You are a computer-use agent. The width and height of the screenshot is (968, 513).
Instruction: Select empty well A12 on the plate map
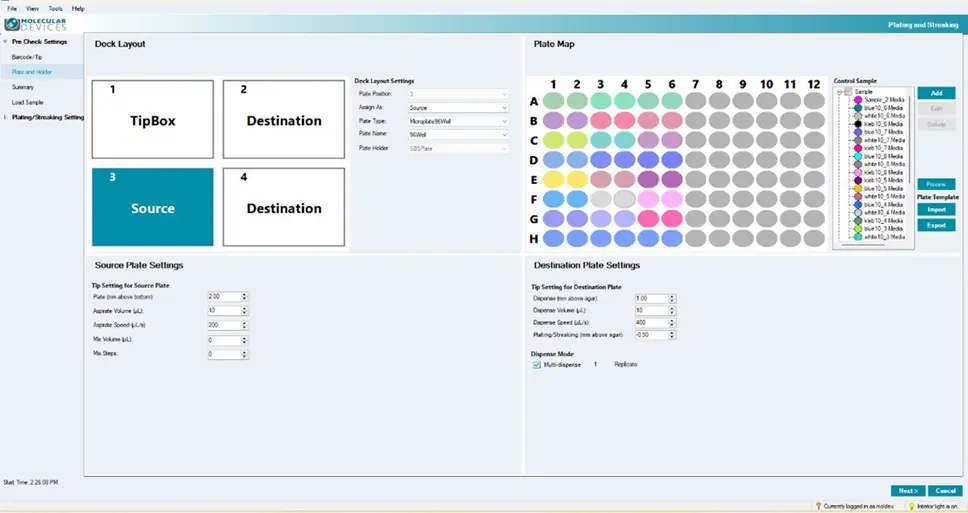(x=814, y=101)
